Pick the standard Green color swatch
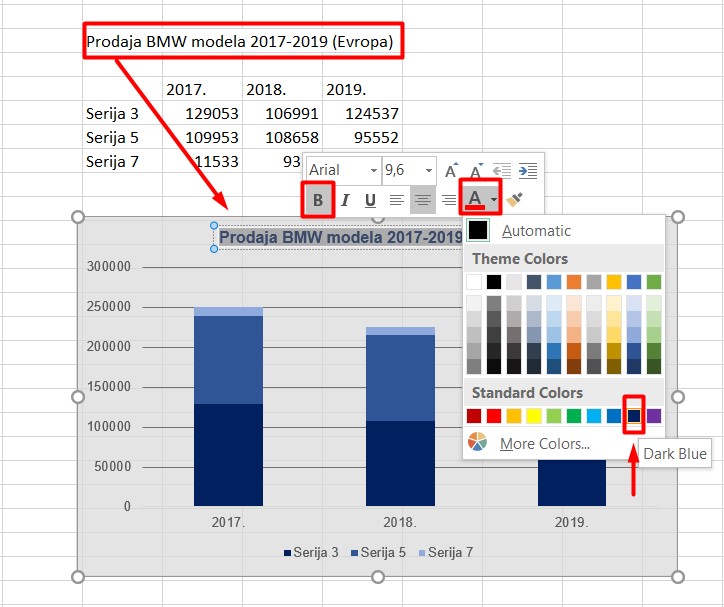724x607 pixels. pyautogui.click(x=574, y=416)
